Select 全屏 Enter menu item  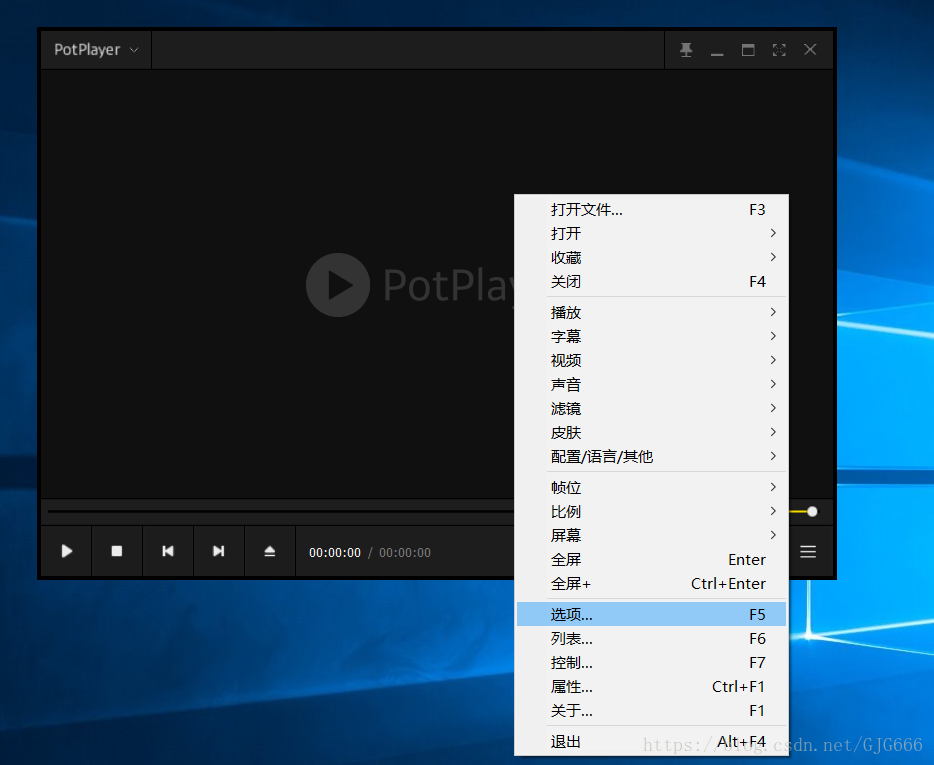coord(652,559)
